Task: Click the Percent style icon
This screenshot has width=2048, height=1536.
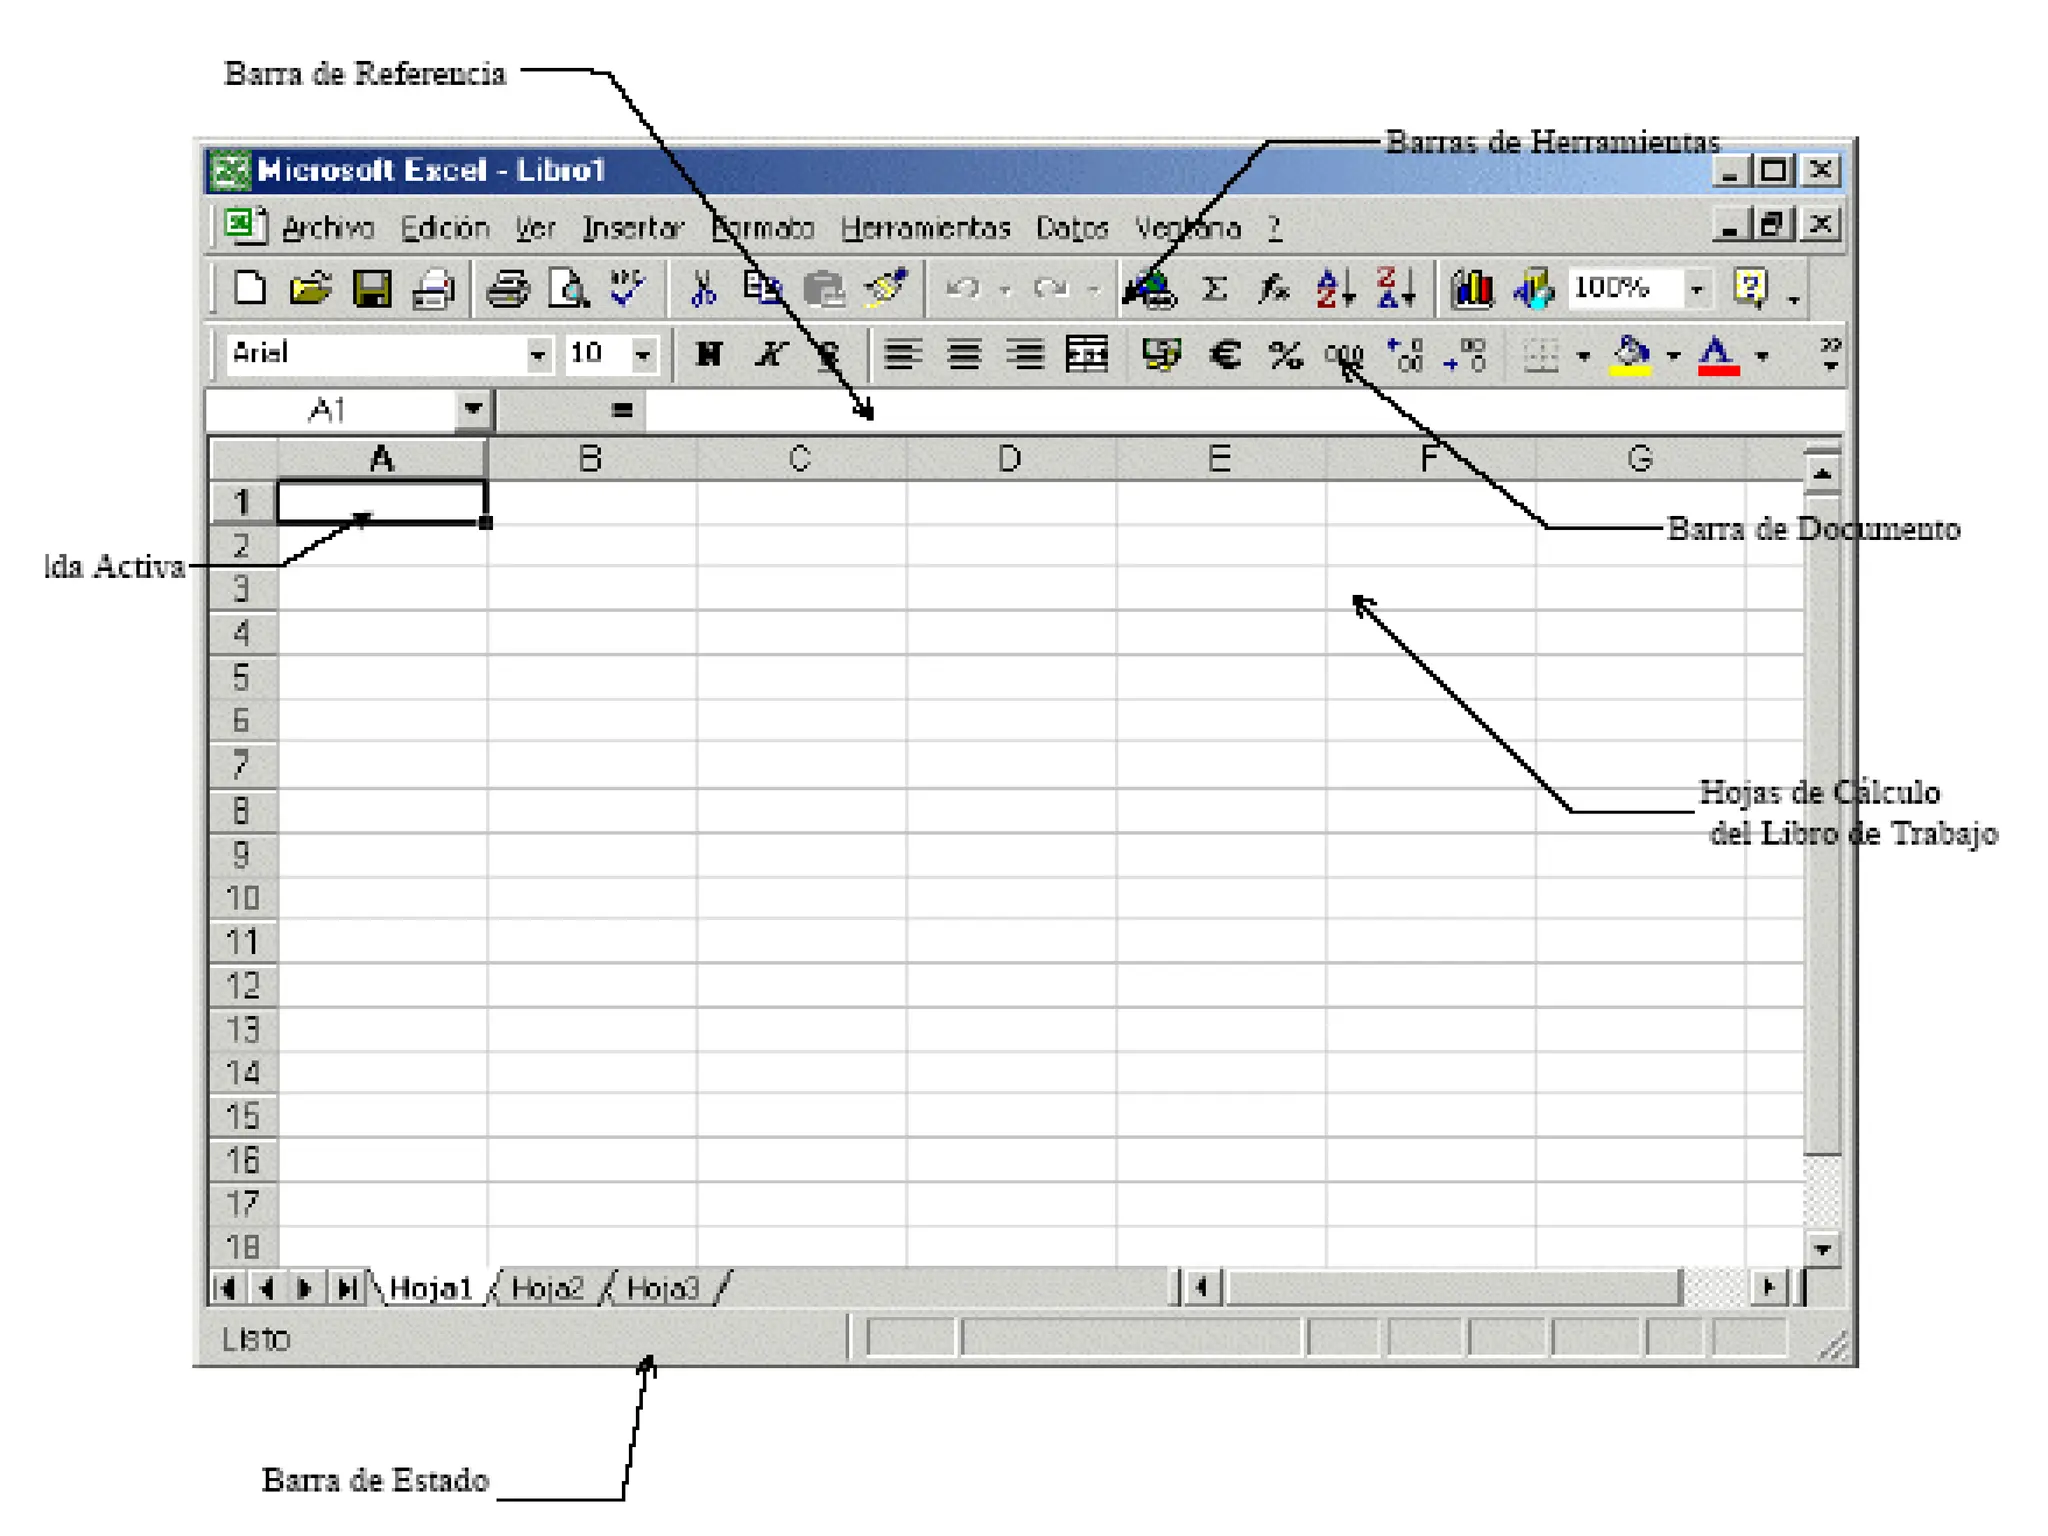Action: coord(1285,354)
